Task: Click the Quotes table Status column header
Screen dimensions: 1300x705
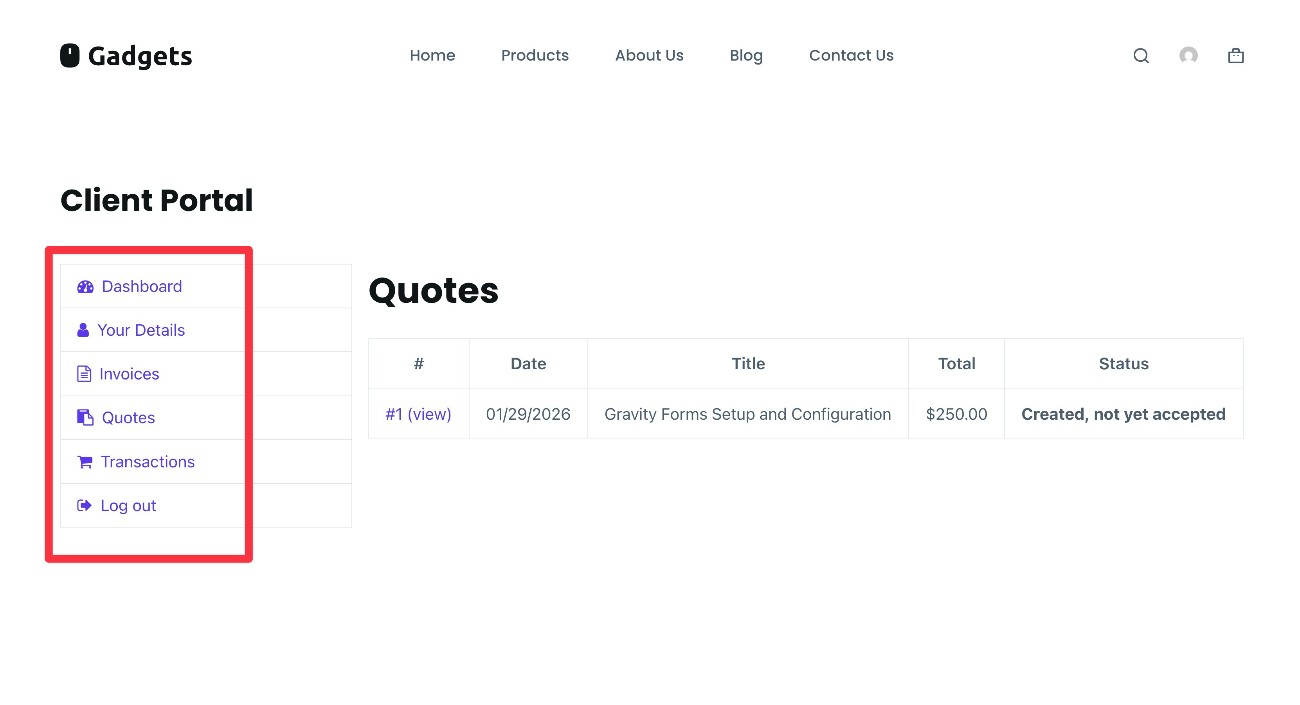Action: click(x=1123, y=363)
